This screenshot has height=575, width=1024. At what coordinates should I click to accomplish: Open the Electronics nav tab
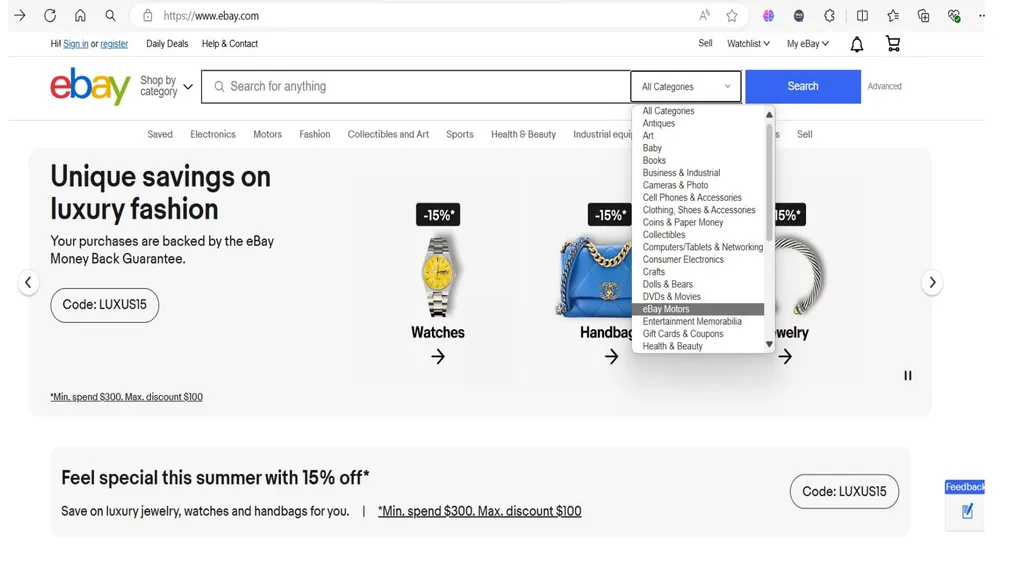pyautogui.click(x=213, y=135)
